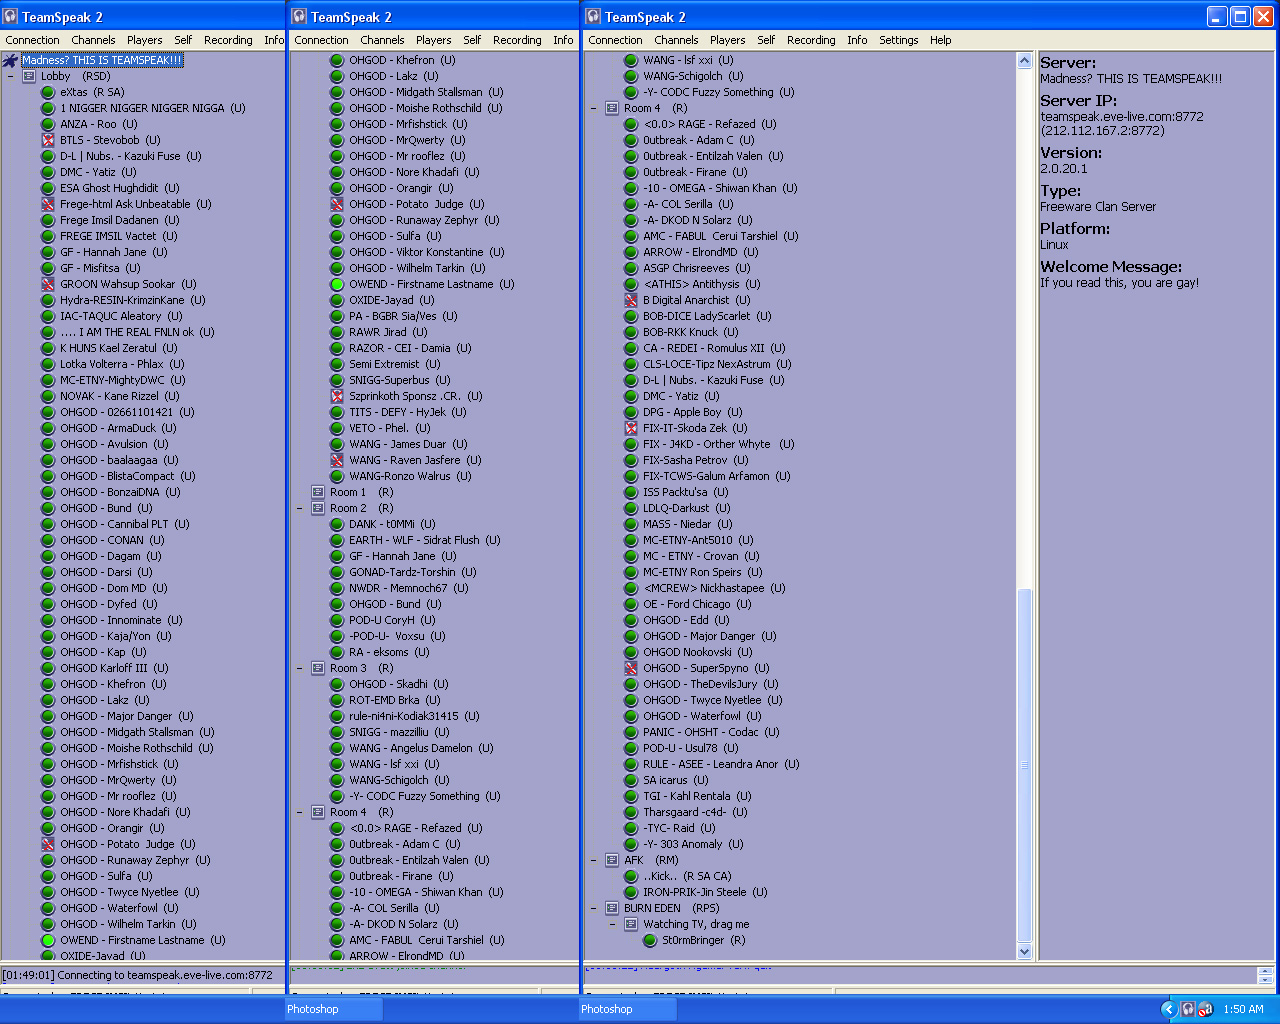Select player WANG - Angelus Damelon
The height and width of the screenshot is (1024, 1280).
pyautogui.click(x=421, y=748)
